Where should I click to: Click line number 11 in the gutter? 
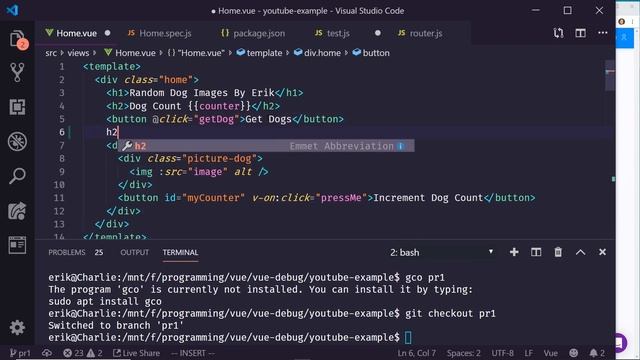coord(59,198)
